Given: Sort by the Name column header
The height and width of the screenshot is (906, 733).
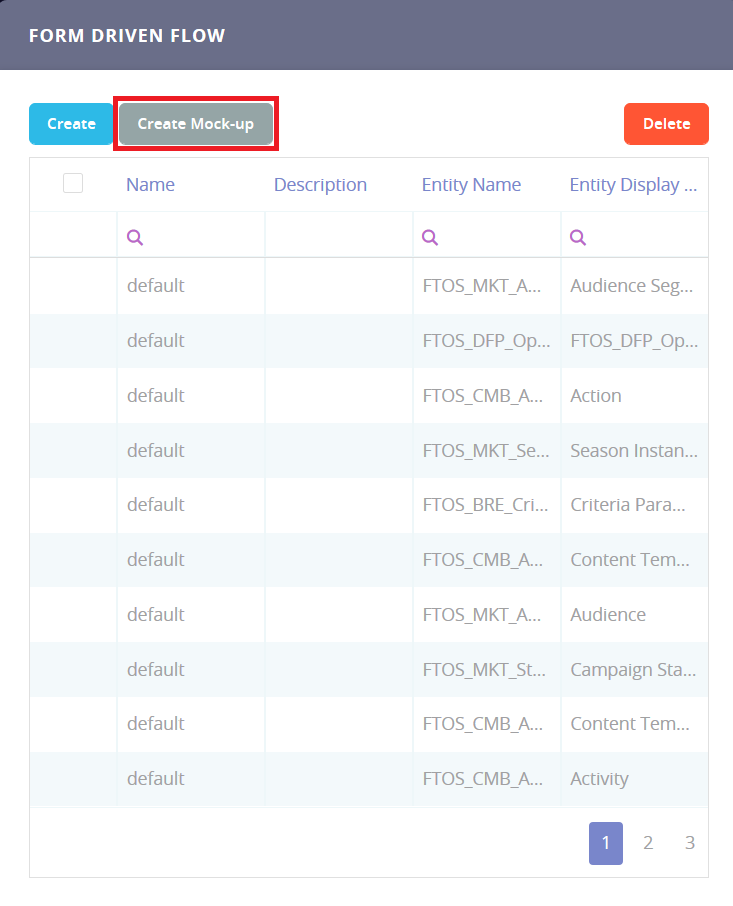Looking at the screenshot, I should click(150, 185).
